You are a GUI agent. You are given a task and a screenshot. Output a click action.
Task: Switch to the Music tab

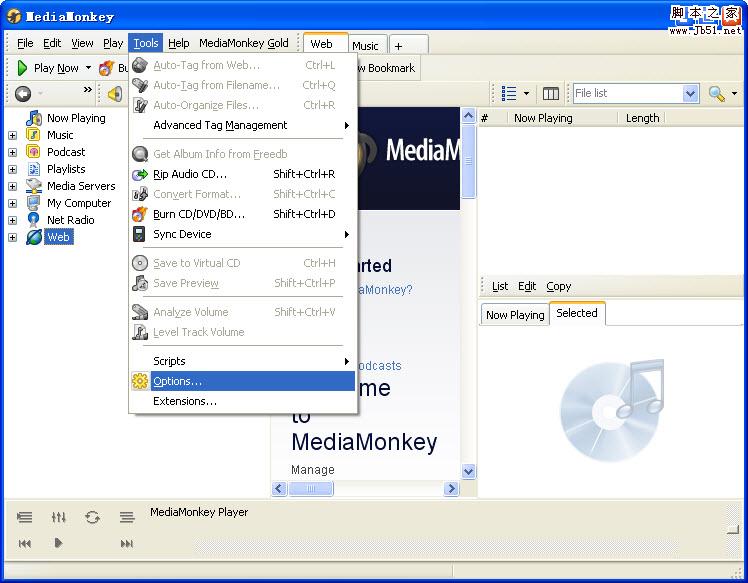point(368,46)
